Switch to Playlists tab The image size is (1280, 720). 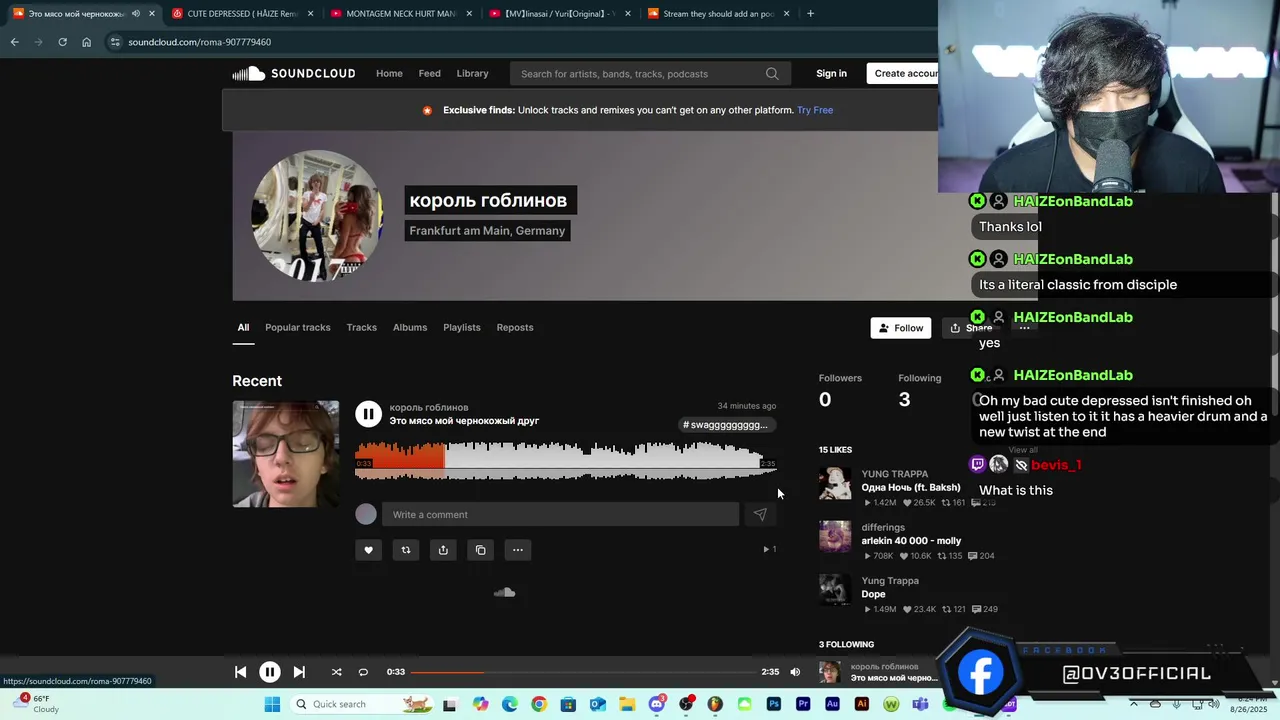(x=462, y=327)
